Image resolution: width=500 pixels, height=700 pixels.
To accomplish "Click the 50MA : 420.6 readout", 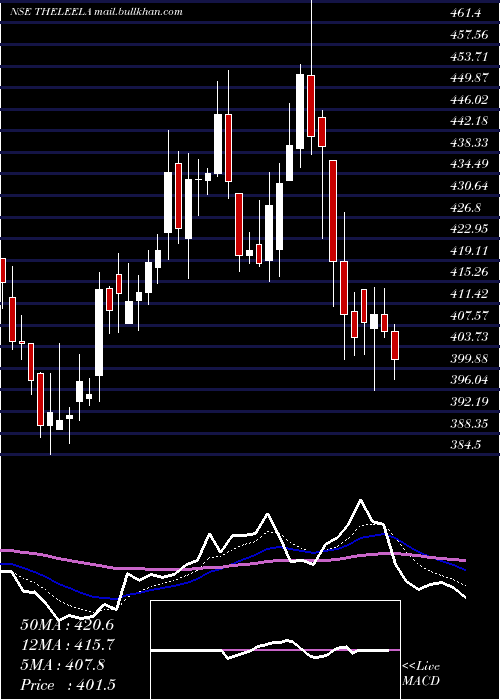I will point(67,625).
